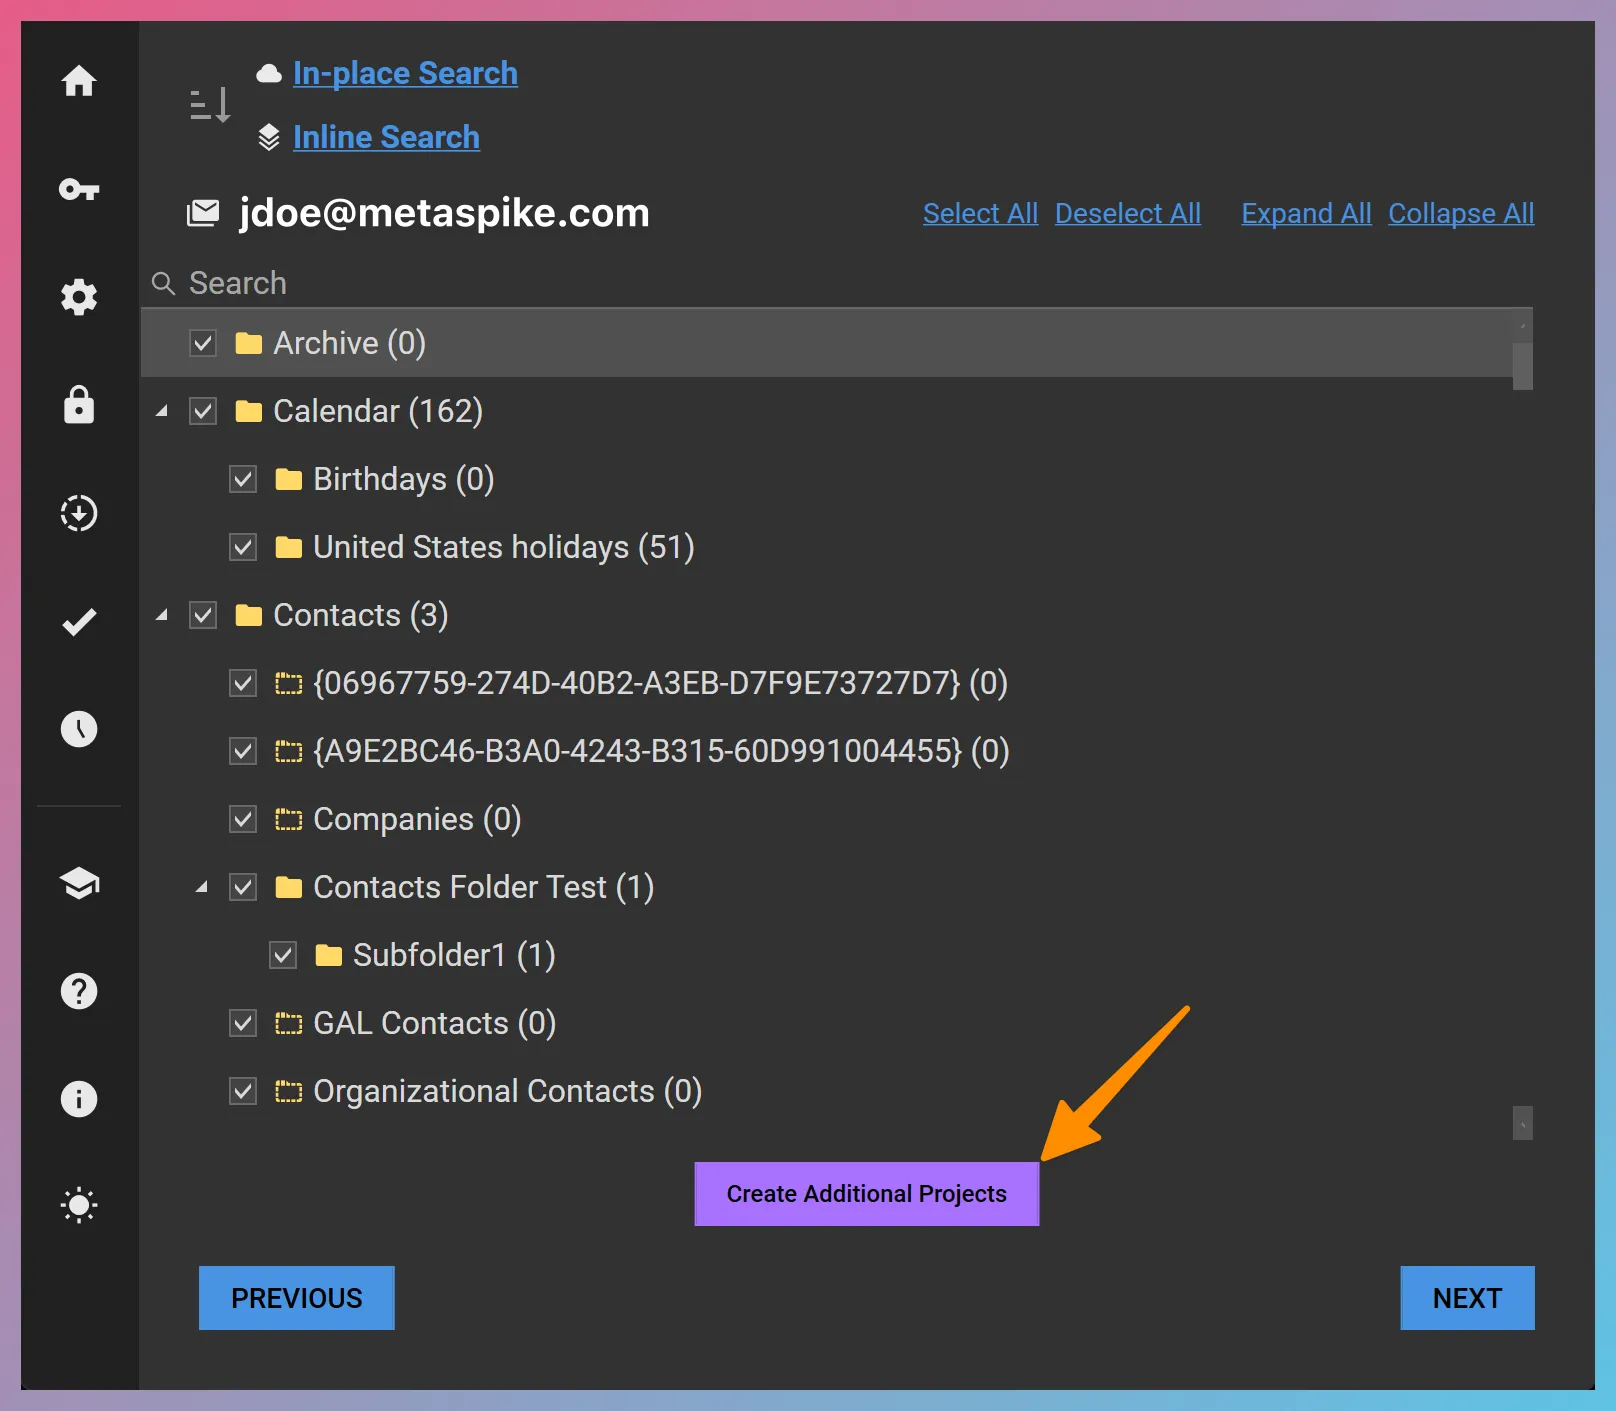Open the In-place Search link
Image resolution: width=1616 pixels, height=1411 pixels.
point(405,72)
